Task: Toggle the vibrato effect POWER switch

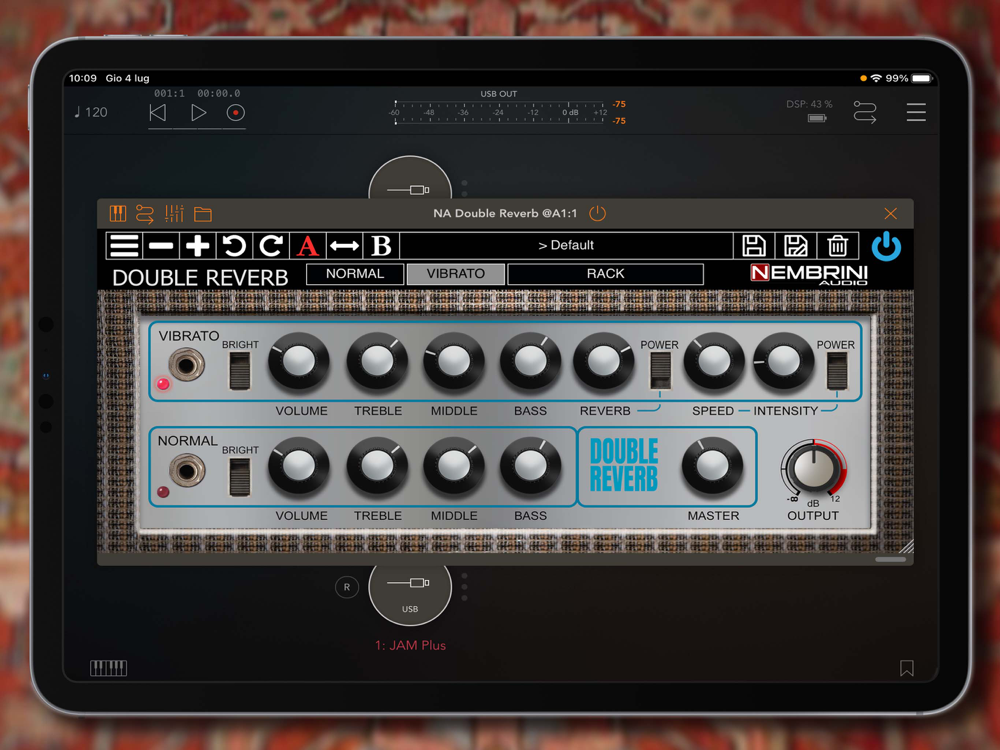Action: click(837, 371)
